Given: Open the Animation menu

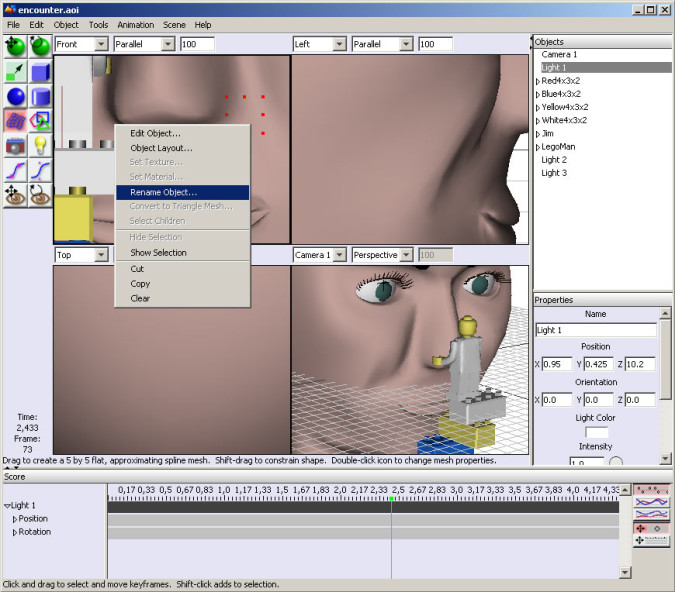Looking at the screenshot, I should [x=136, y=24].
